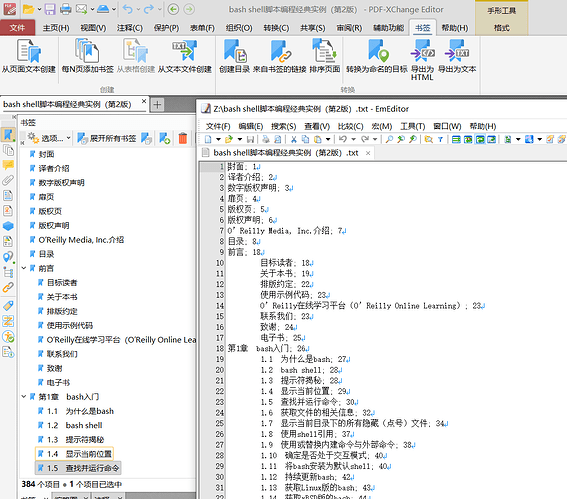Click the 'Create table of contents' icon
Screen dimensions: 567x499
[x=234, y=56]
